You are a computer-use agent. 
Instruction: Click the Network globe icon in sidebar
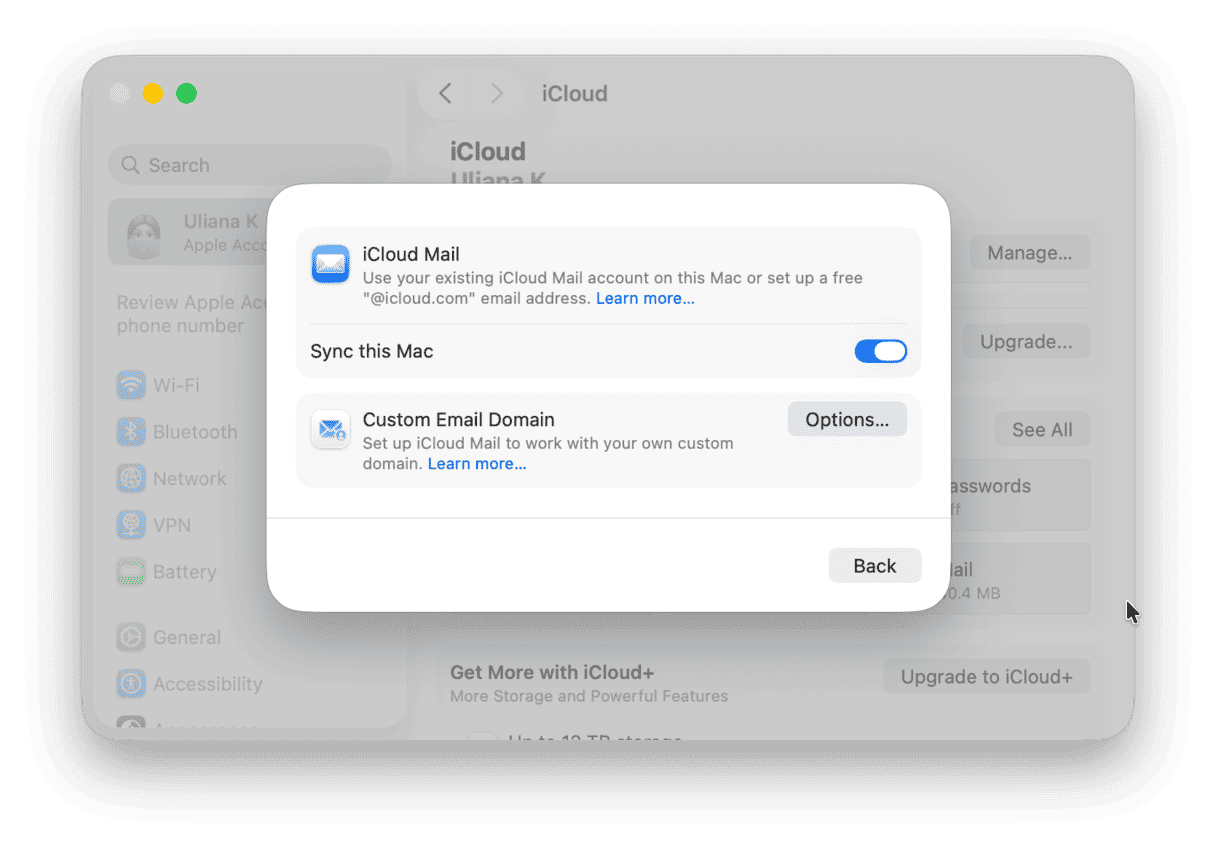point(131,479)
